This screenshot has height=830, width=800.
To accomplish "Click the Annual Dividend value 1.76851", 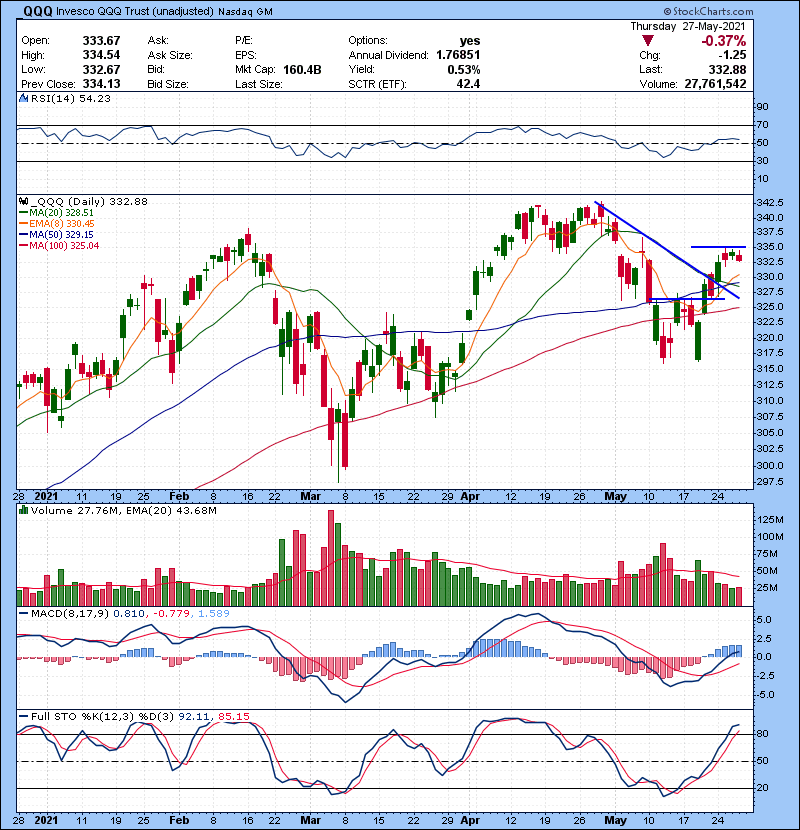I will click(x=458, y=55).
